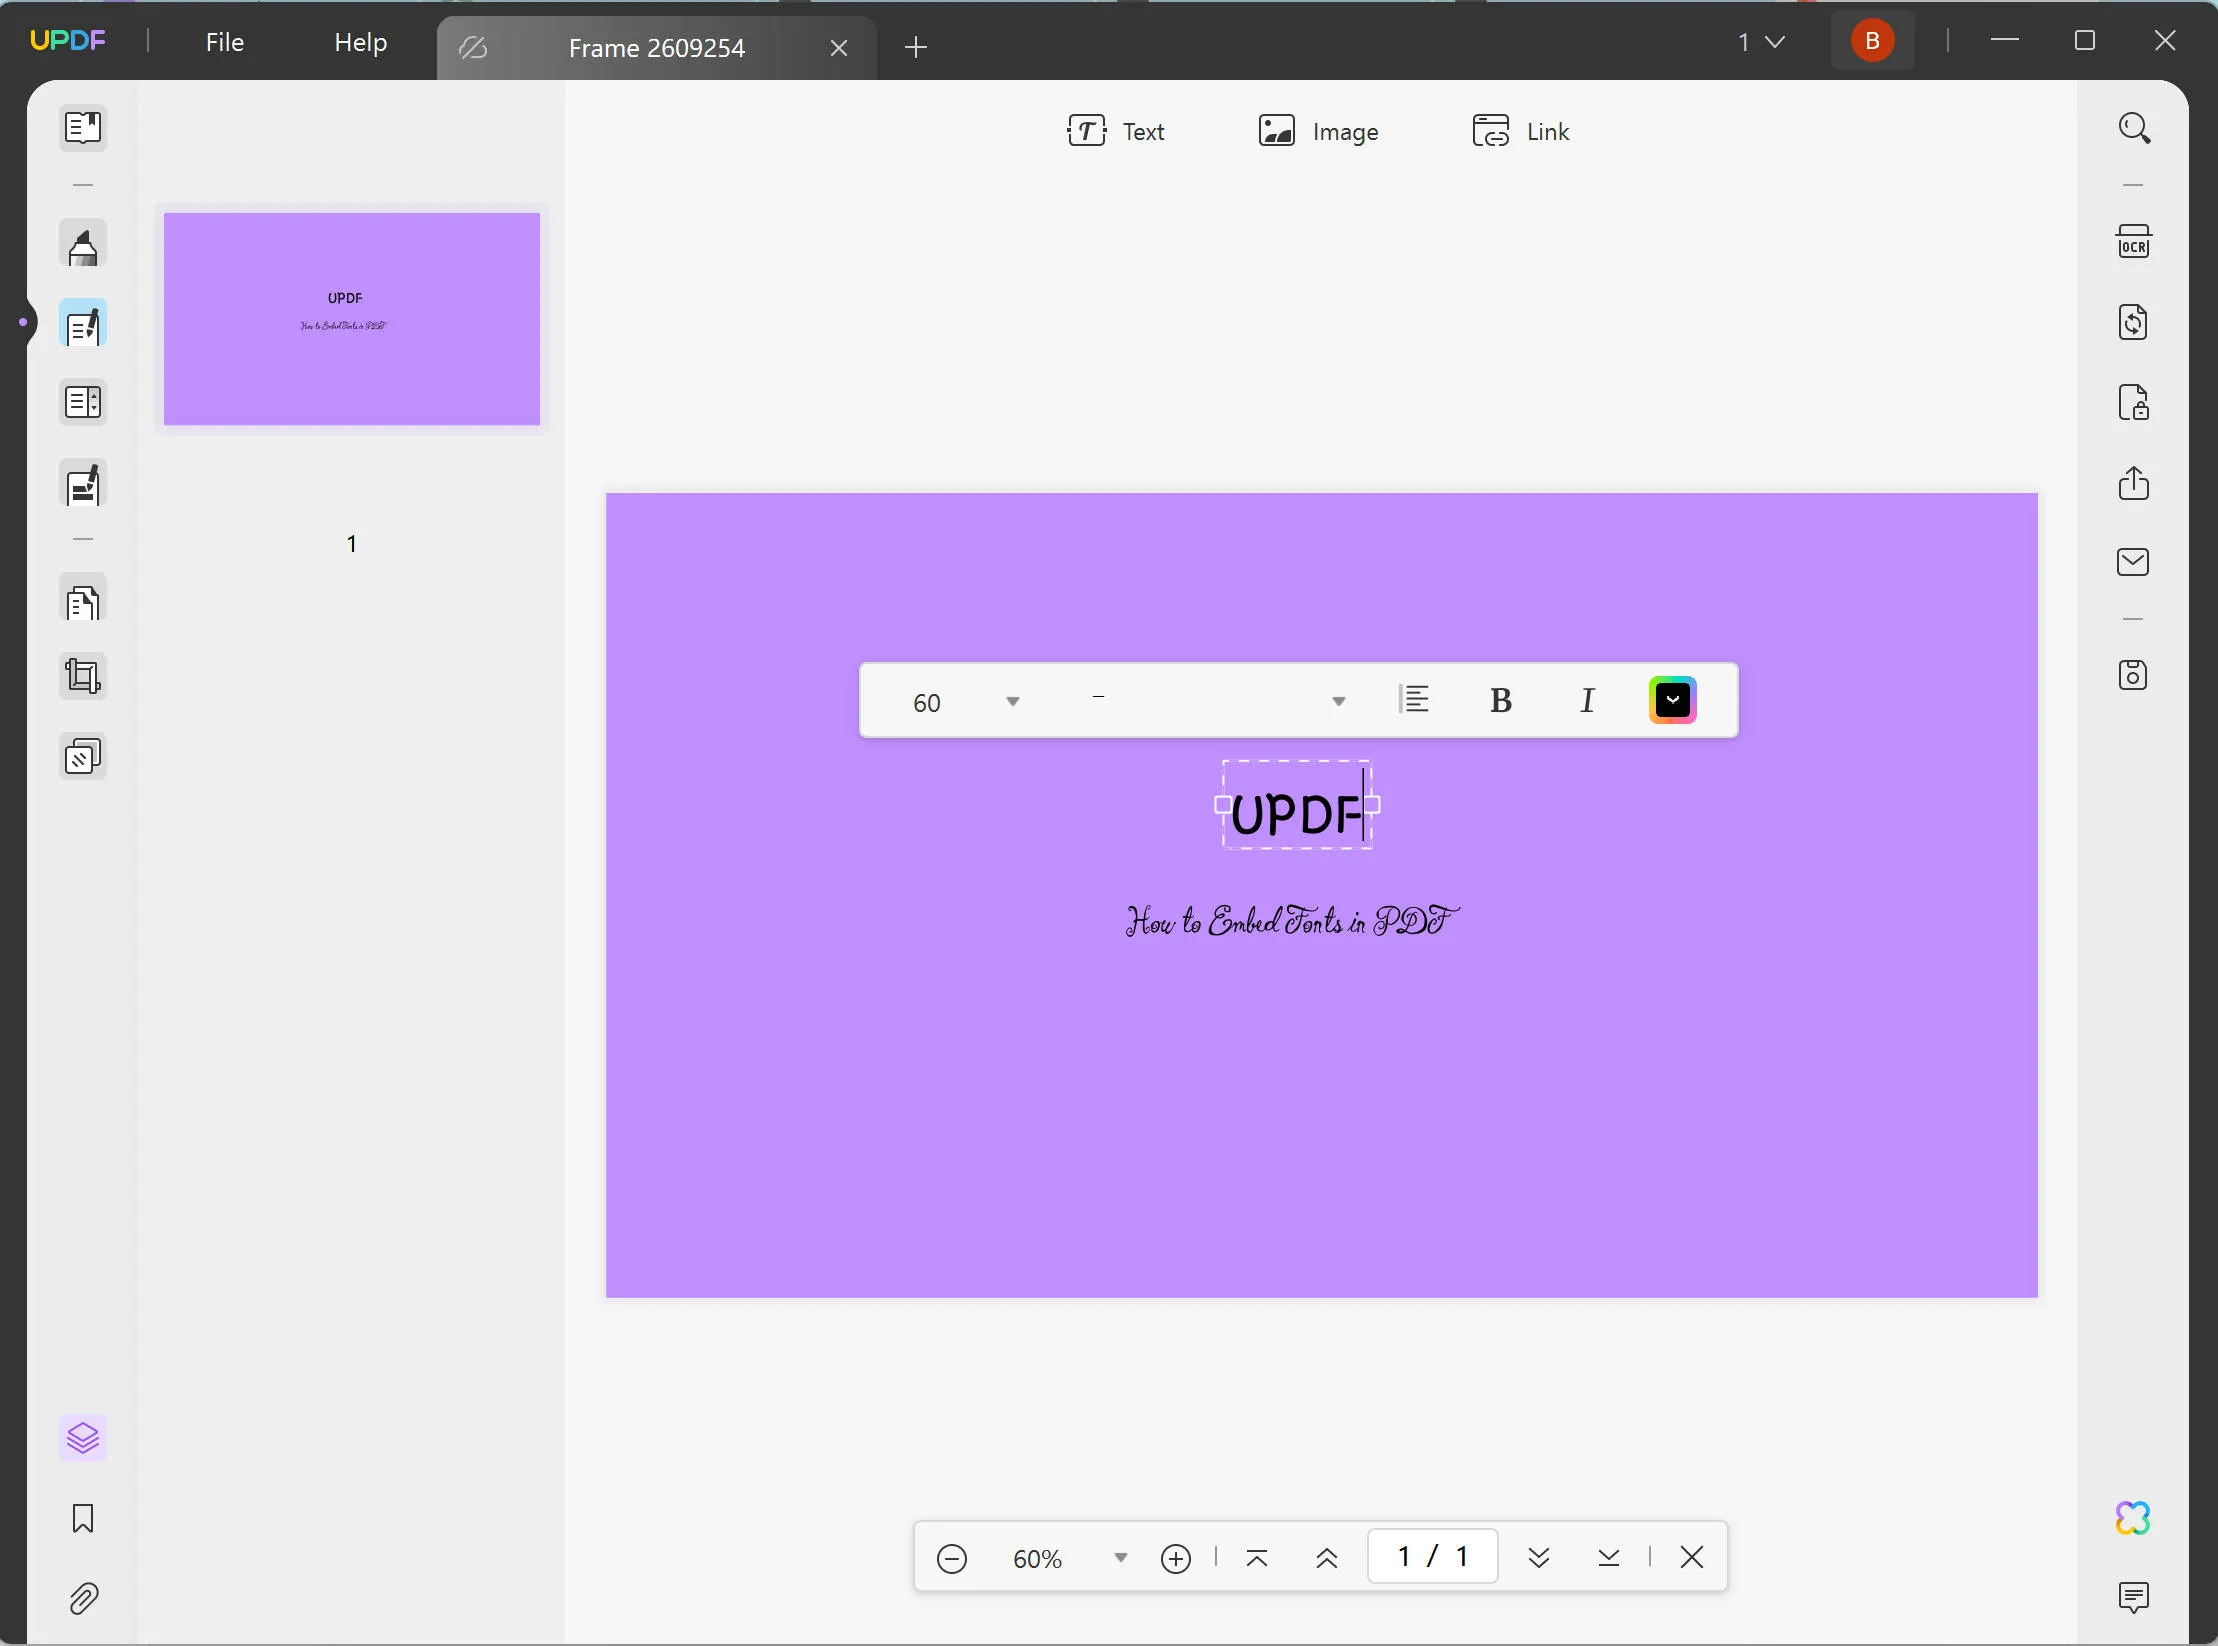Open the Help menu
The image size is (2218, 1646).
360,40
